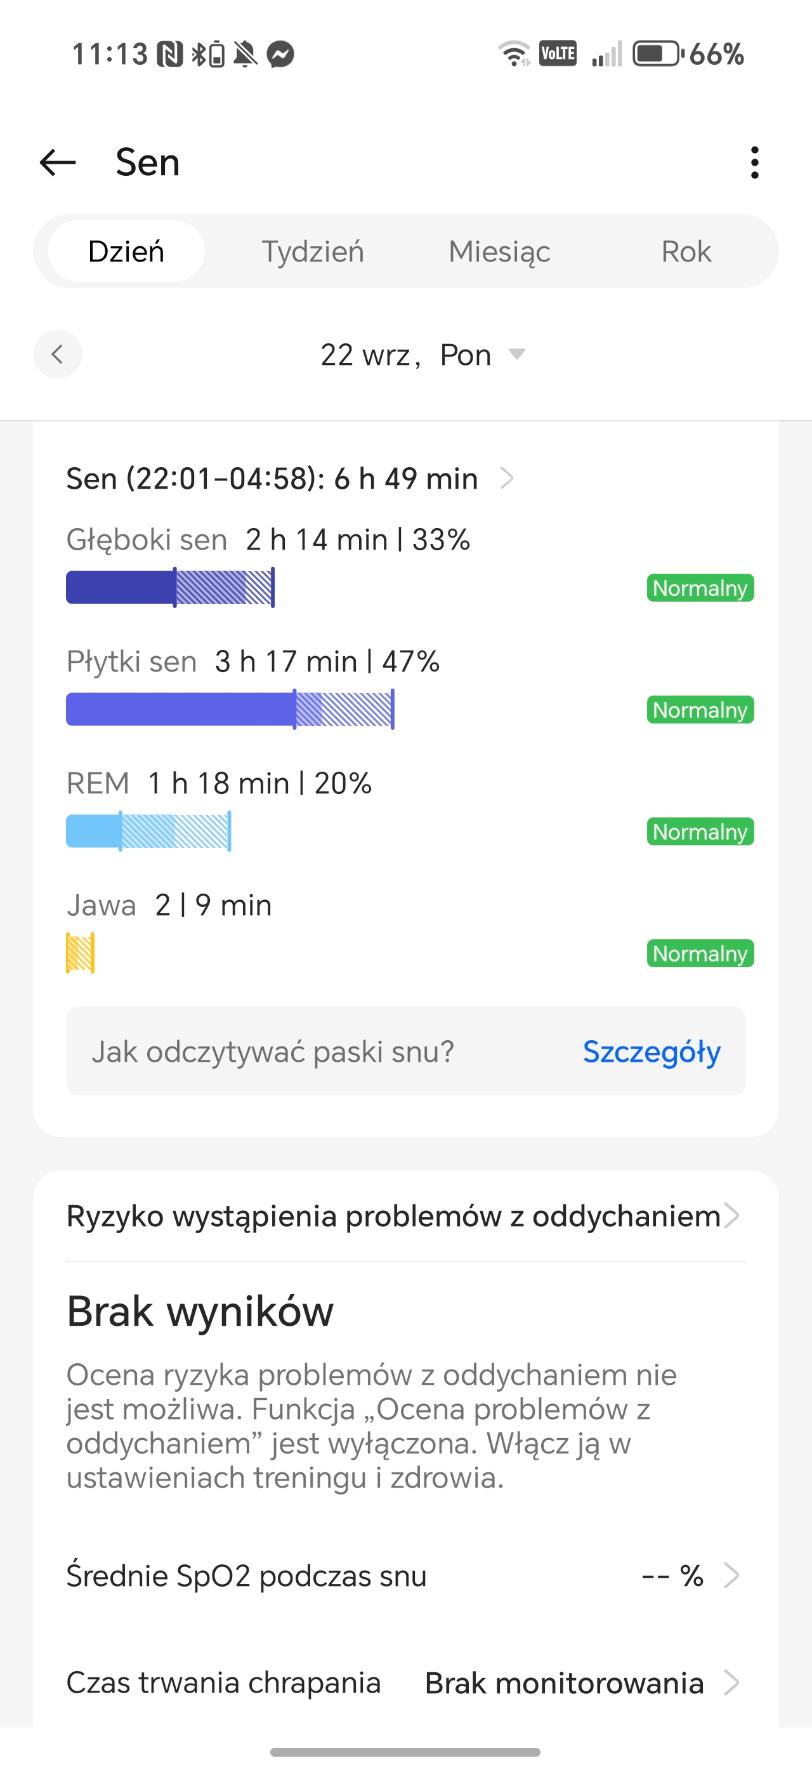
Task: Open snoring duration details
Action: pos(732,1683)
